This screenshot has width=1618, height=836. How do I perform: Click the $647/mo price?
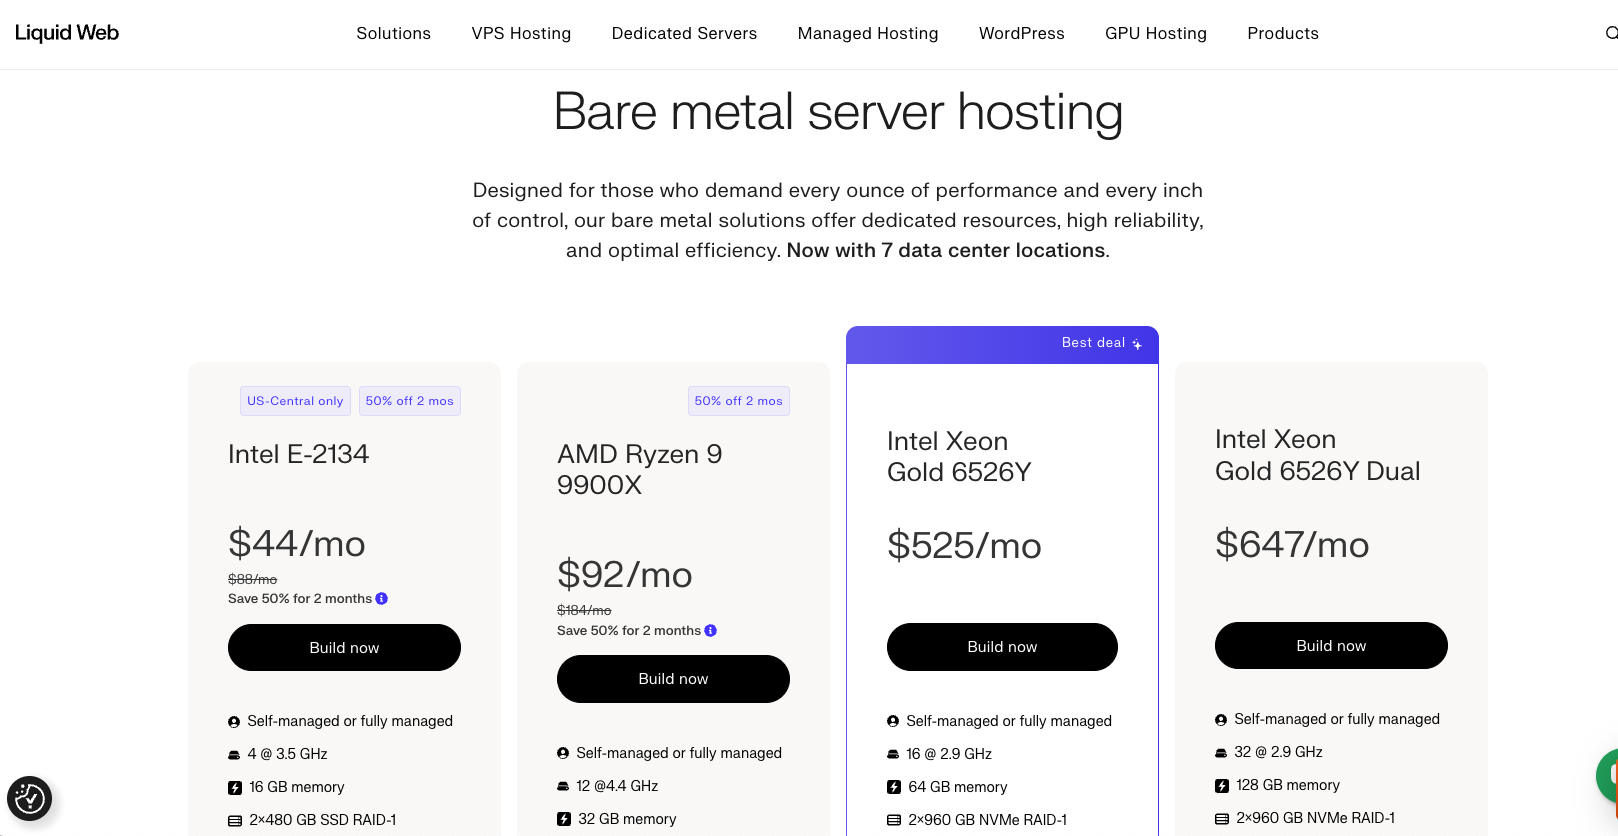tap(1292, 545)
